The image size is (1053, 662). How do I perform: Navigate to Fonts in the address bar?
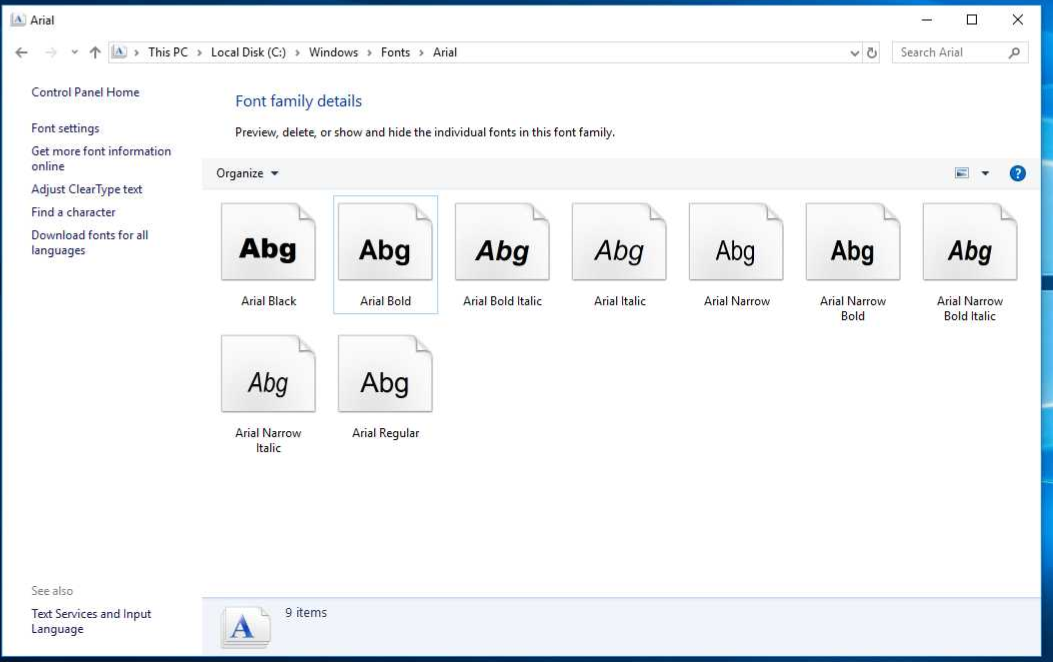(x=396, y=52)
